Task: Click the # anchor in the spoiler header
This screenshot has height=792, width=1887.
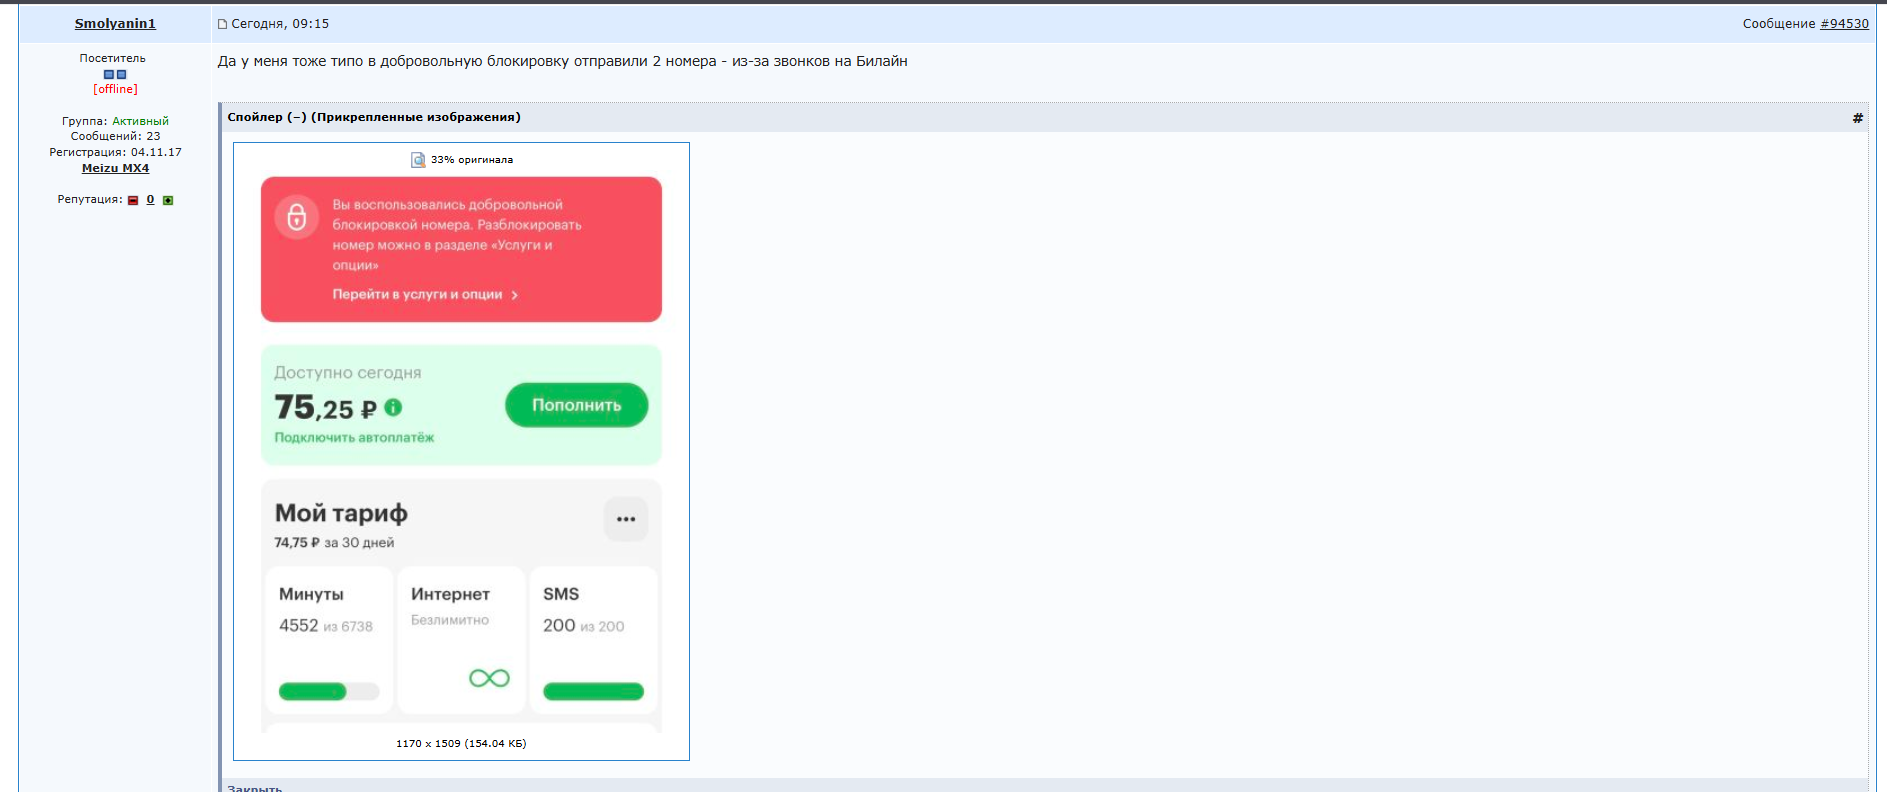Action: point(1857,118)
